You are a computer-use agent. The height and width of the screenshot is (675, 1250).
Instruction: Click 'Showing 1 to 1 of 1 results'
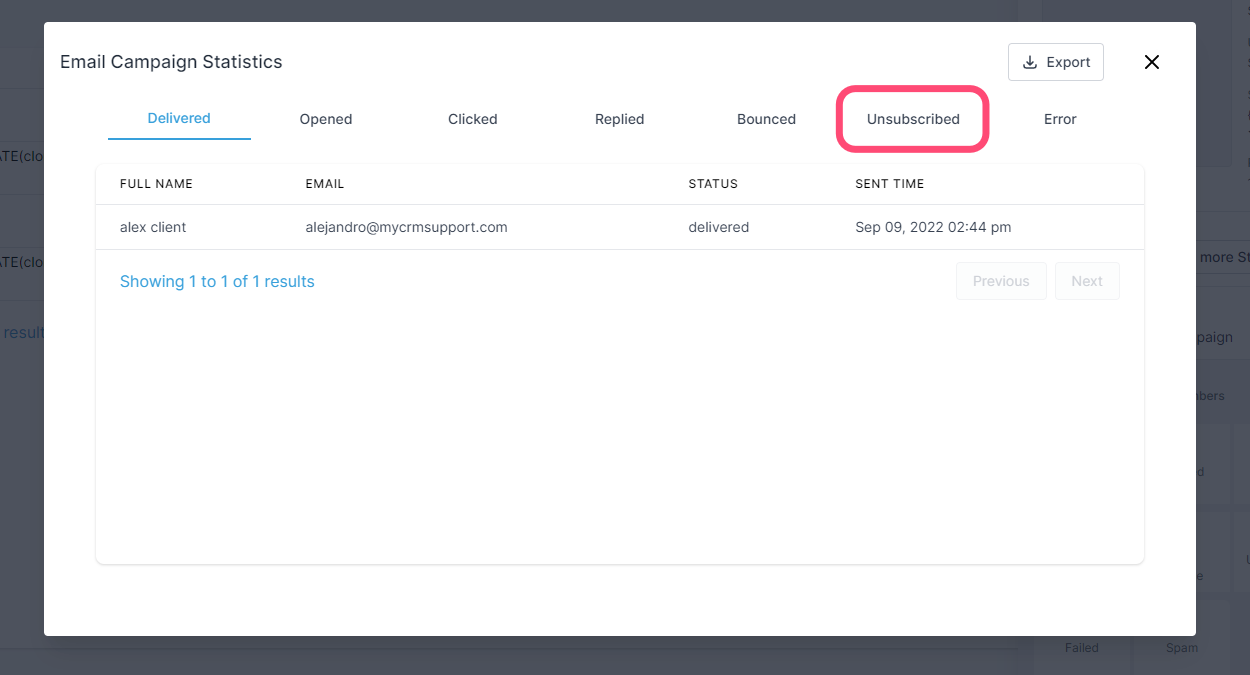[217, 281]
